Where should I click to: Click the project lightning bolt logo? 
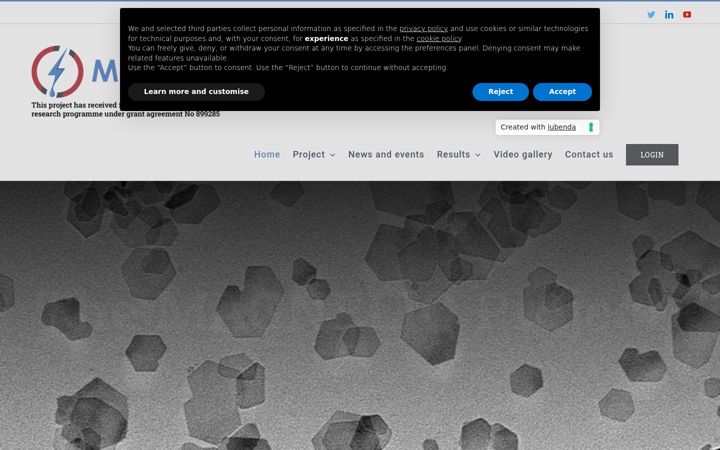57,72
